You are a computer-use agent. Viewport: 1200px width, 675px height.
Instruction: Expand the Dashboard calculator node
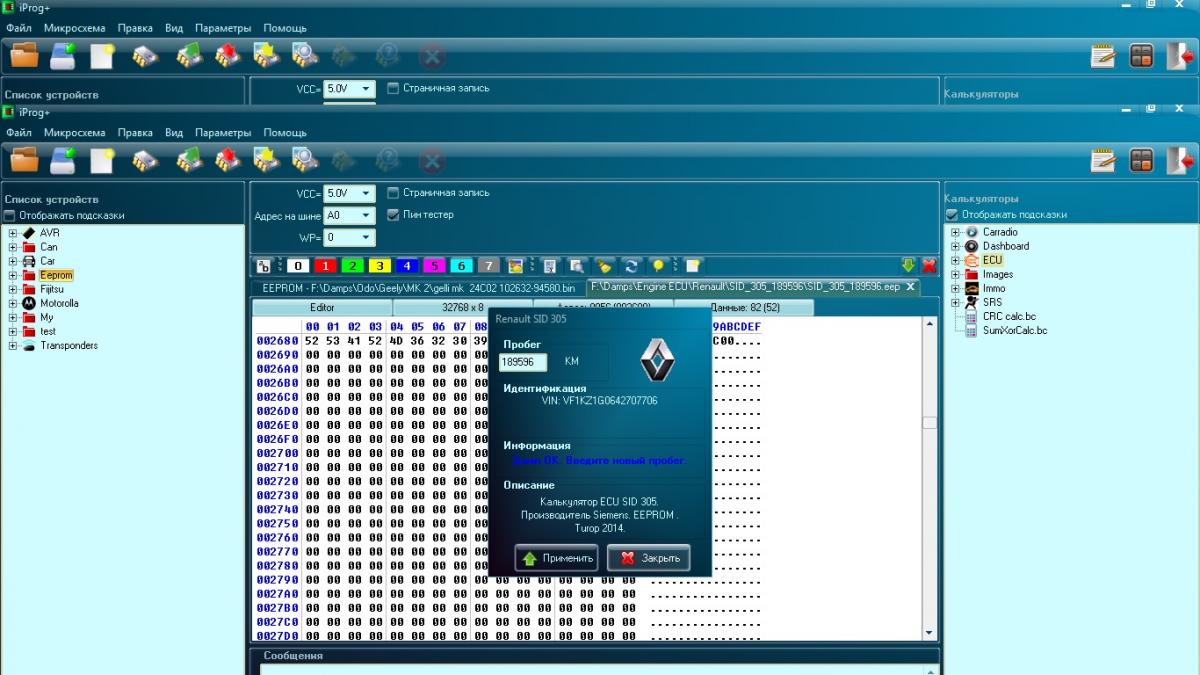pyautogui.click(x=955, y=246)
